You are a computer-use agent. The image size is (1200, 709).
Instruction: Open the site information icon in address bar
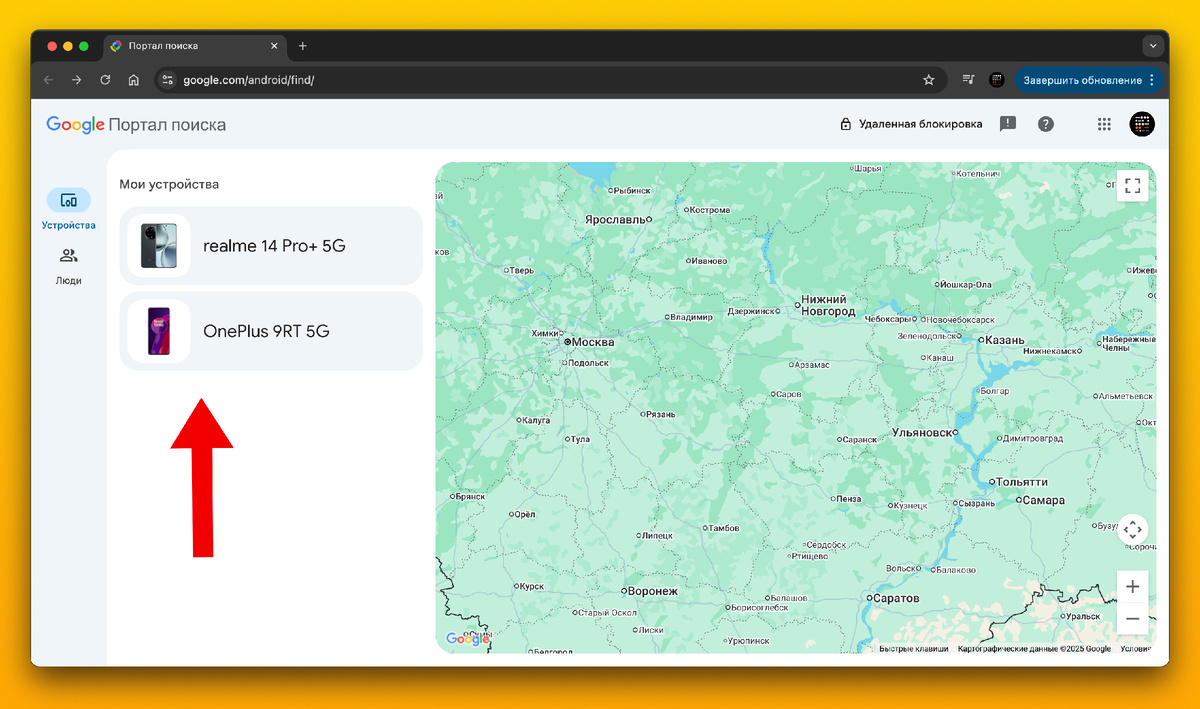pyautogui.click(x=168, y=80)
